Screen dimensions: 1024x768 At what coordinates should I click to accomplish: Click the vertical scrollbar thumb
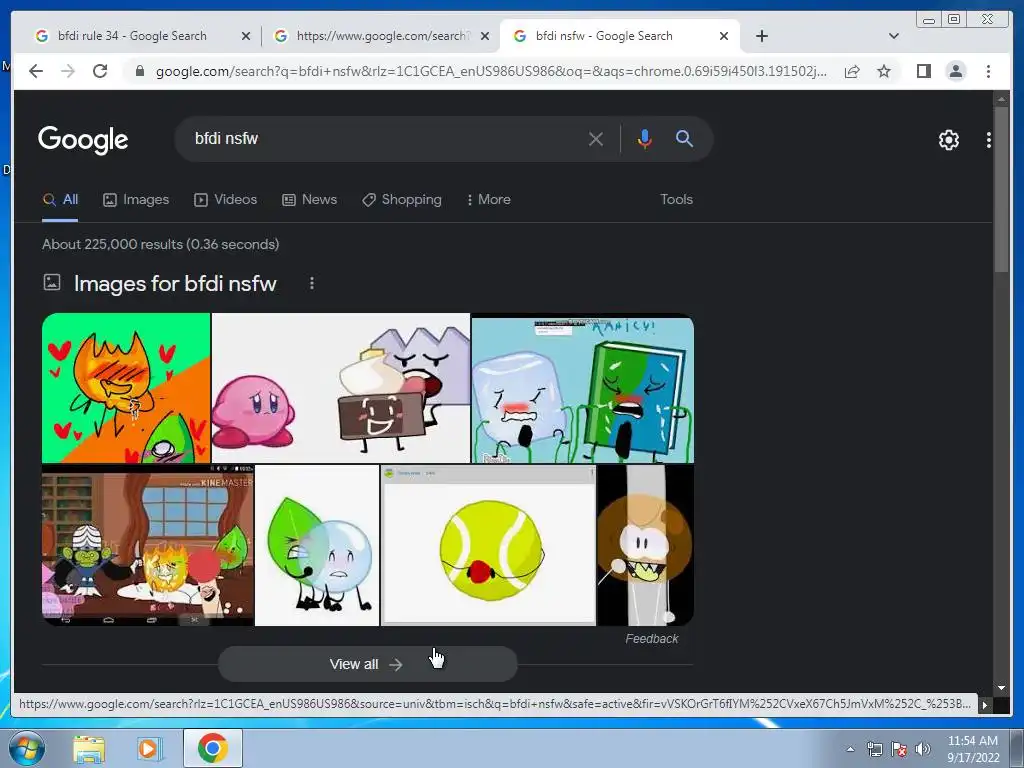[1001, 189]
